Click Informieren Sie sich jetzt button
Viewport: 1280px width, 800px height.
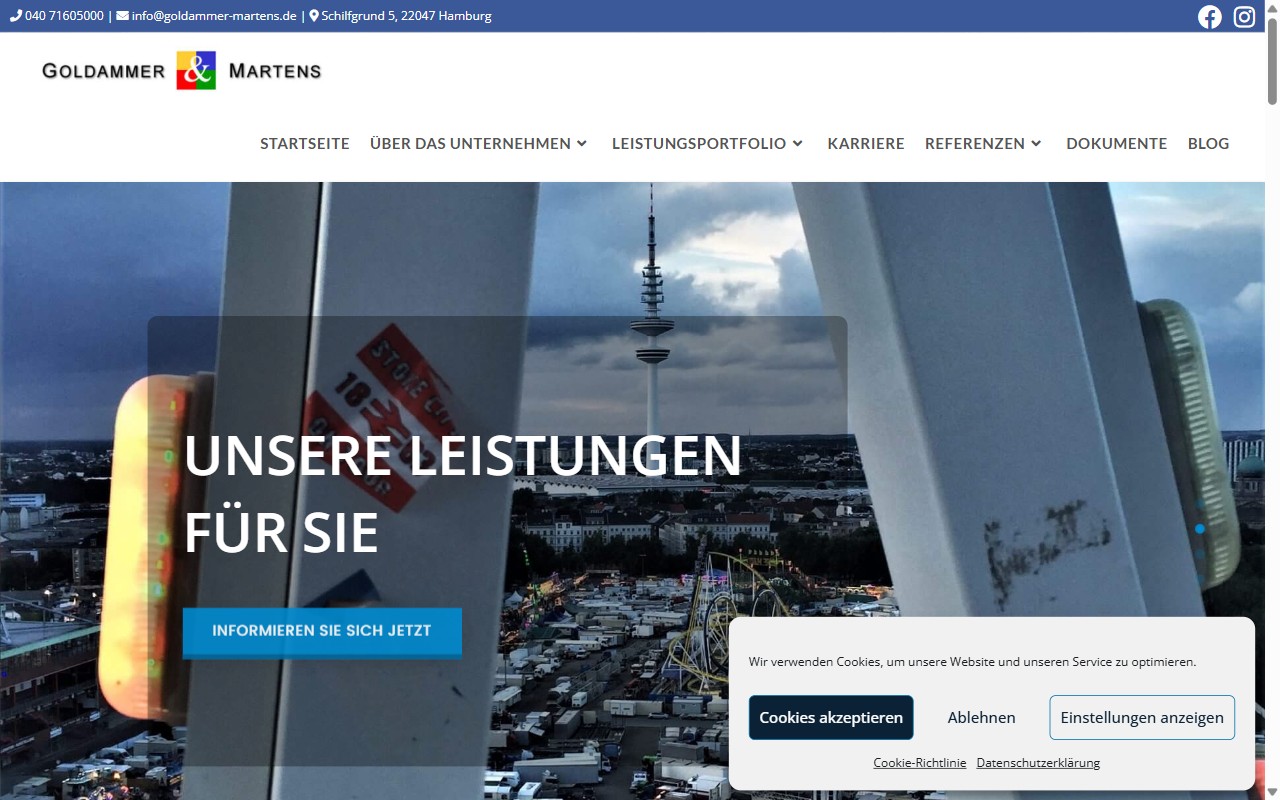click(322, 632)
